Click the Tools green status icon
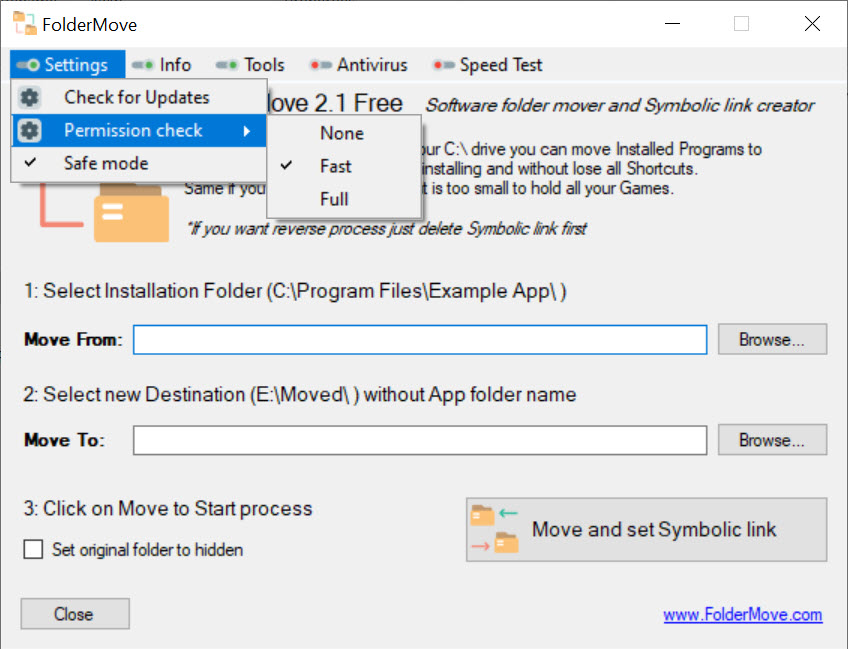This screenshot has height=649, width=848. tap(227, 65)
